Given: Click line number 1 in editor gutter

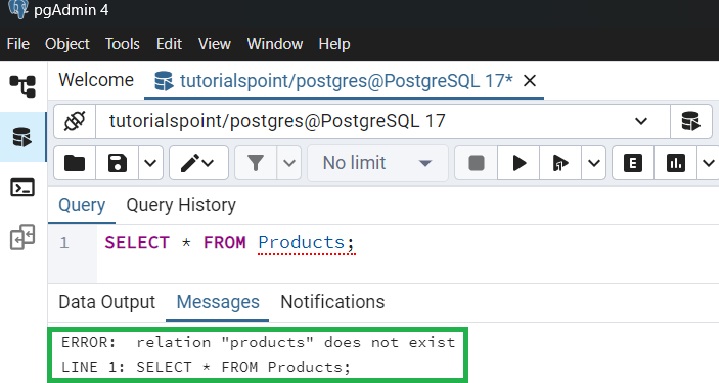Looking at the screenshot, I should click(64, 243).
